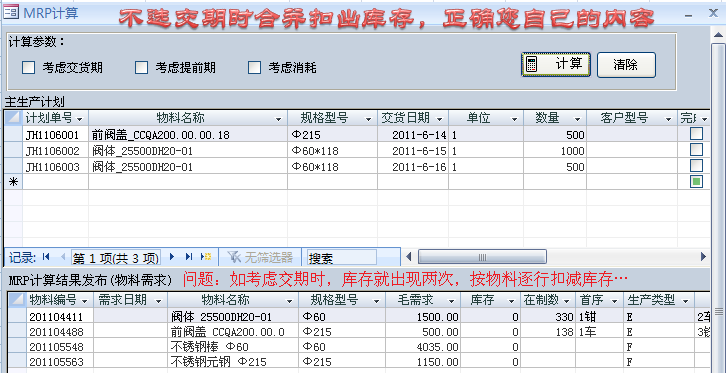Image resolution: width=726 pixels, height=373 pixels.
Task: Click the new blank record navigation icon
Action: (206, 257)
